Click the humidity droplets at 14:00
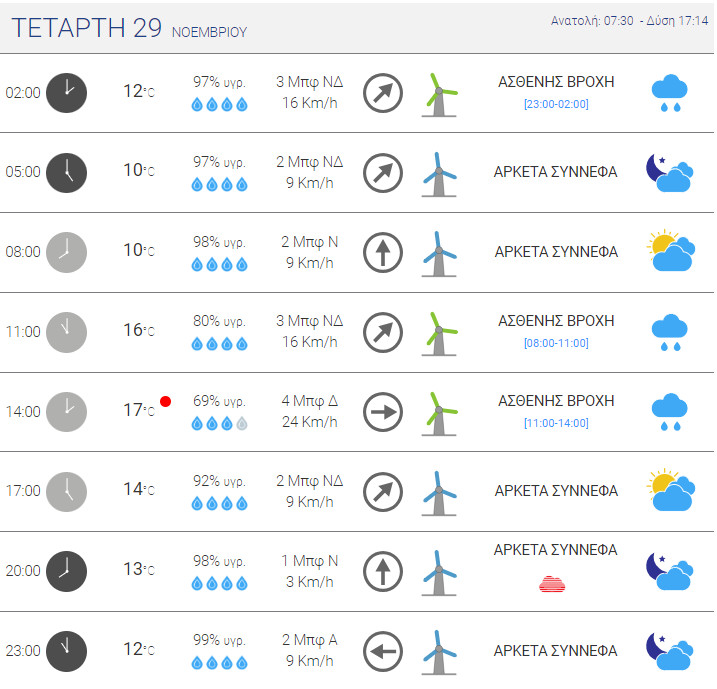Image resolution: width=717 pixels, height=689 pixels. (219, 423)
